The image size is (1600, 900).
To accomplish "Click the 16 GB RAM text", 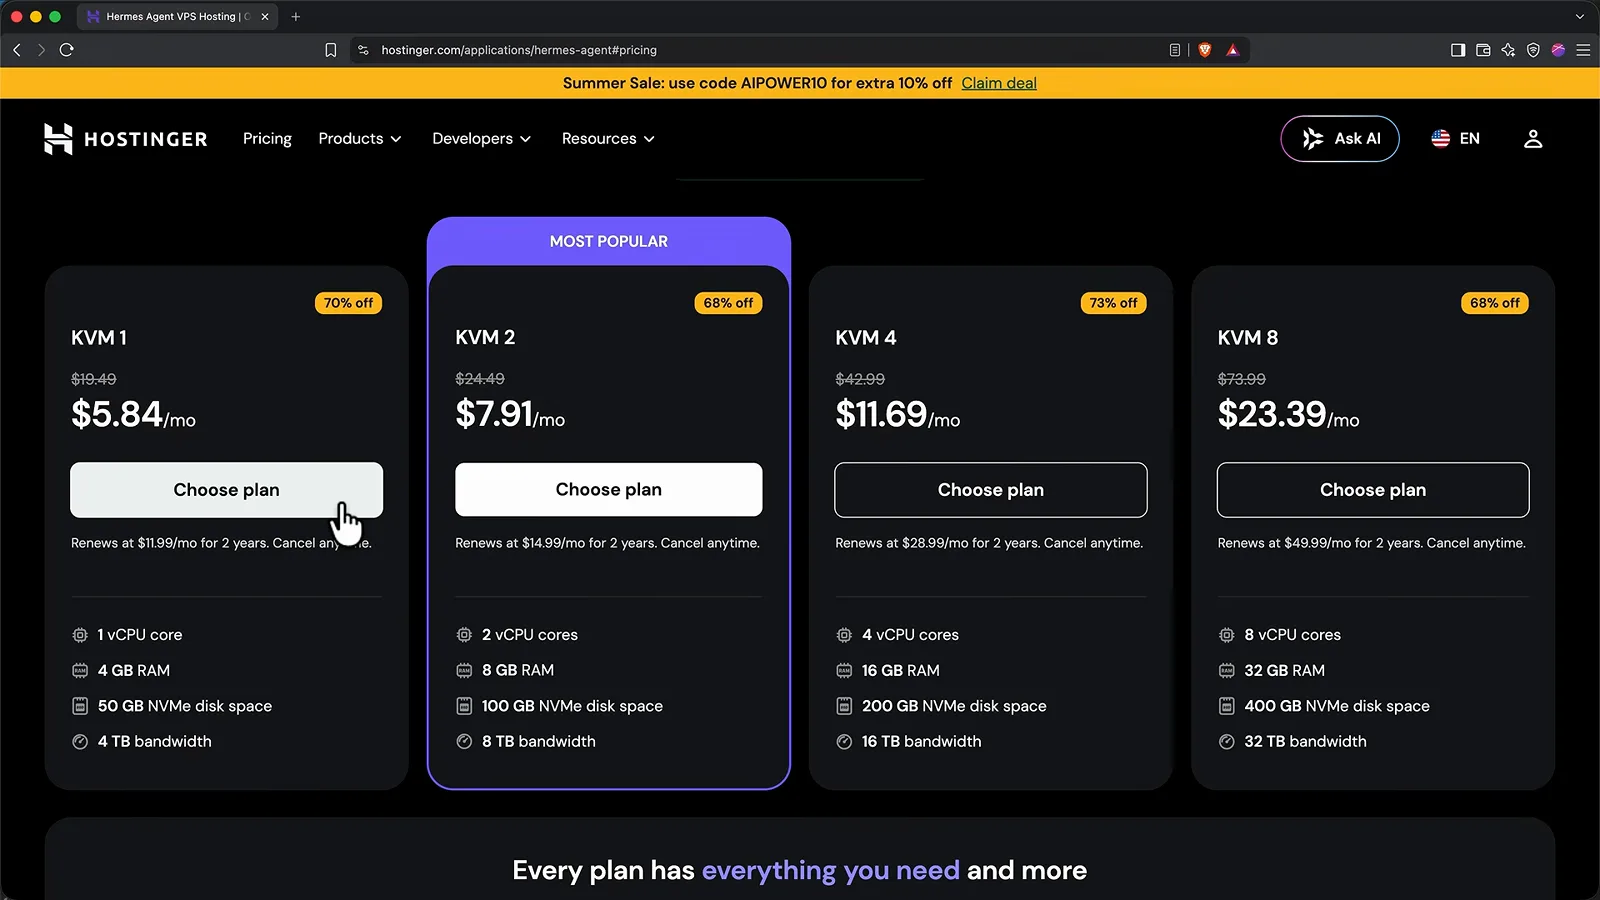I will pos(900,671).
